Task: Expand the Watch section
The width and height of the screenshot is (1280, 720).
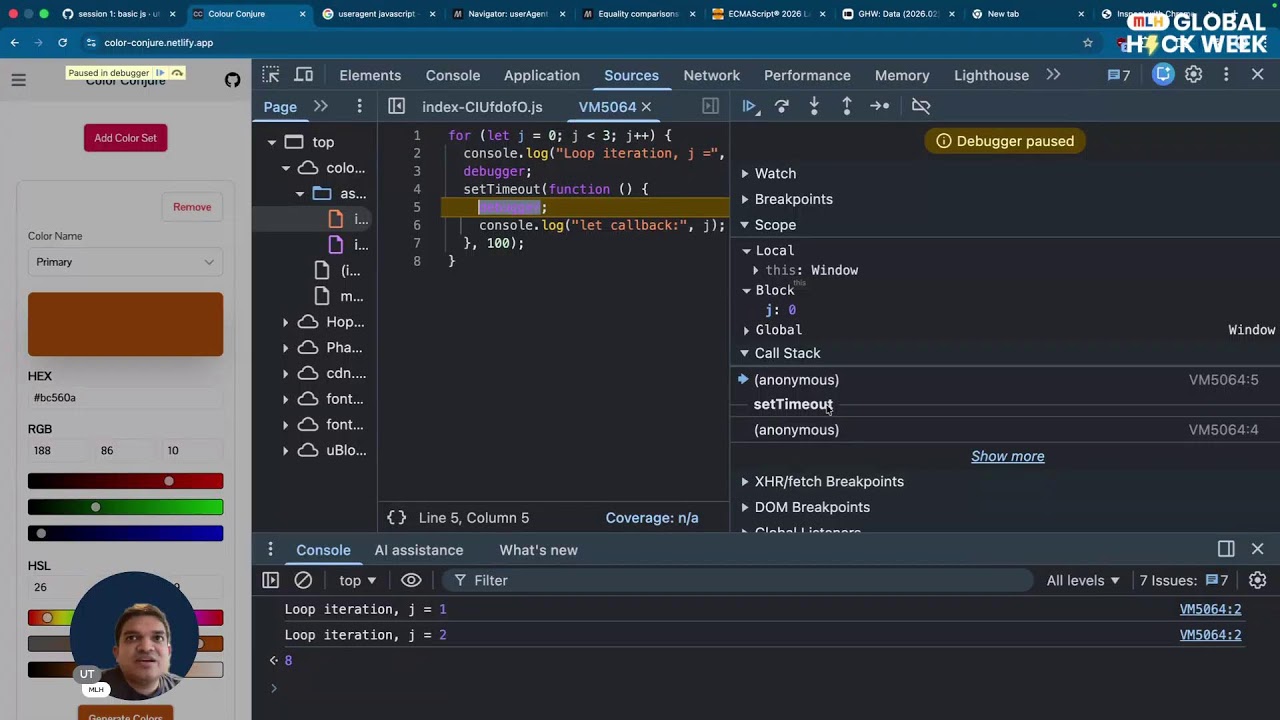Action: coord(745,174)
